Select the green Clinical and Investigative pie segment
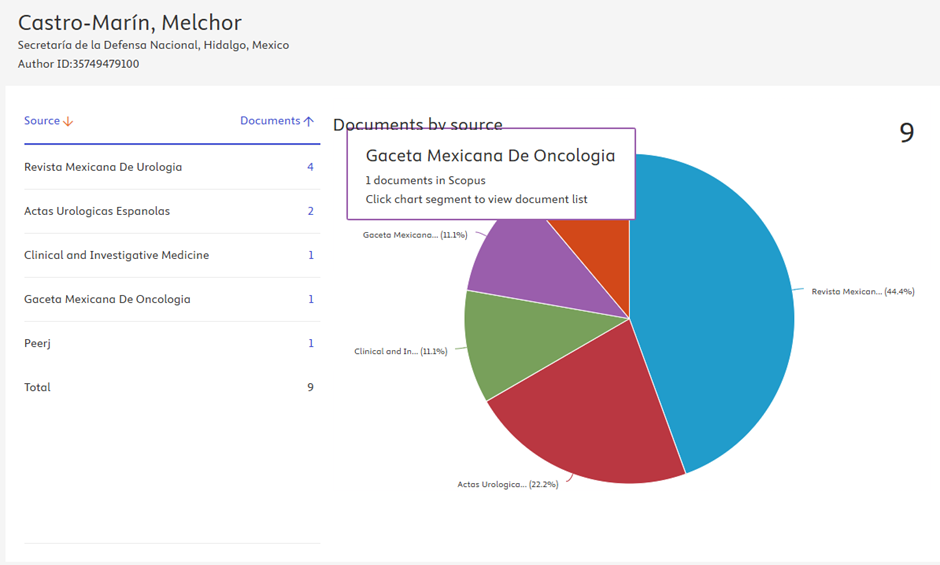The image size is (940, 565). (x=510, y=345)
